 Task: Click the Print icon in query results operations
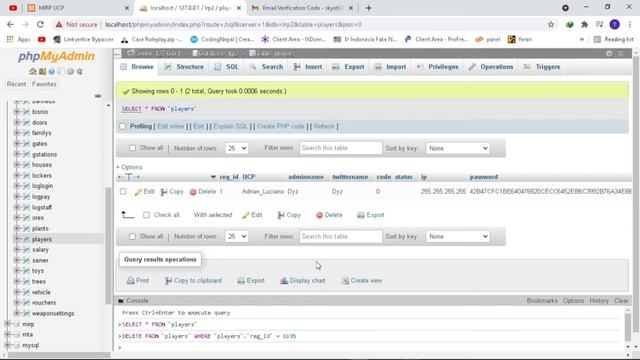(x=131, y=280)
